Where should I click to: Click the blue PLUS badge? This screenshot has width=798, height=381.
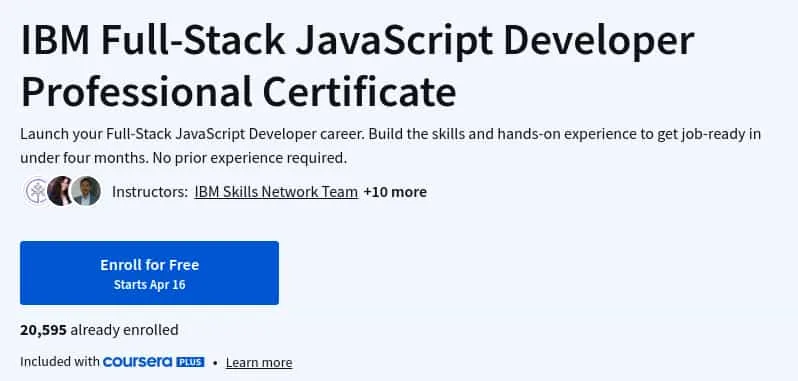click(x=190, y=362)
